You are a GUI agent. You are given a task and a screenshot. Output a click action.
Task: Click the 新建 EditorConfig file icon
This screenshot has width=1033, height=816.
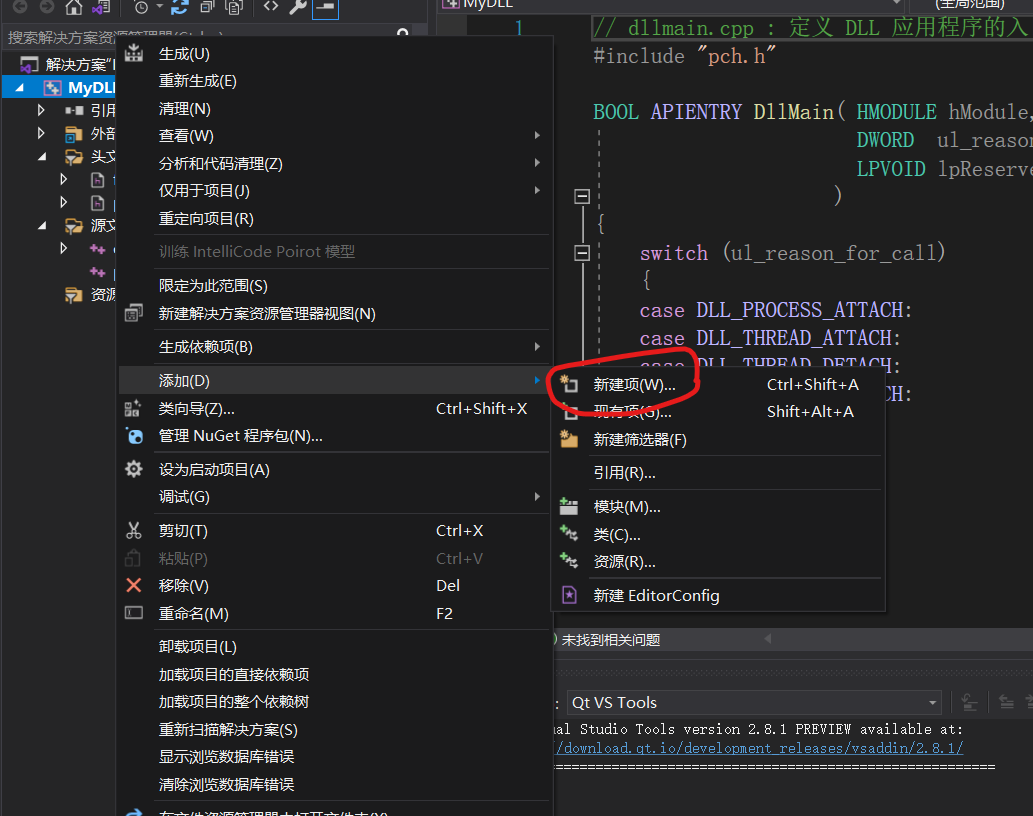coord(569,595)
